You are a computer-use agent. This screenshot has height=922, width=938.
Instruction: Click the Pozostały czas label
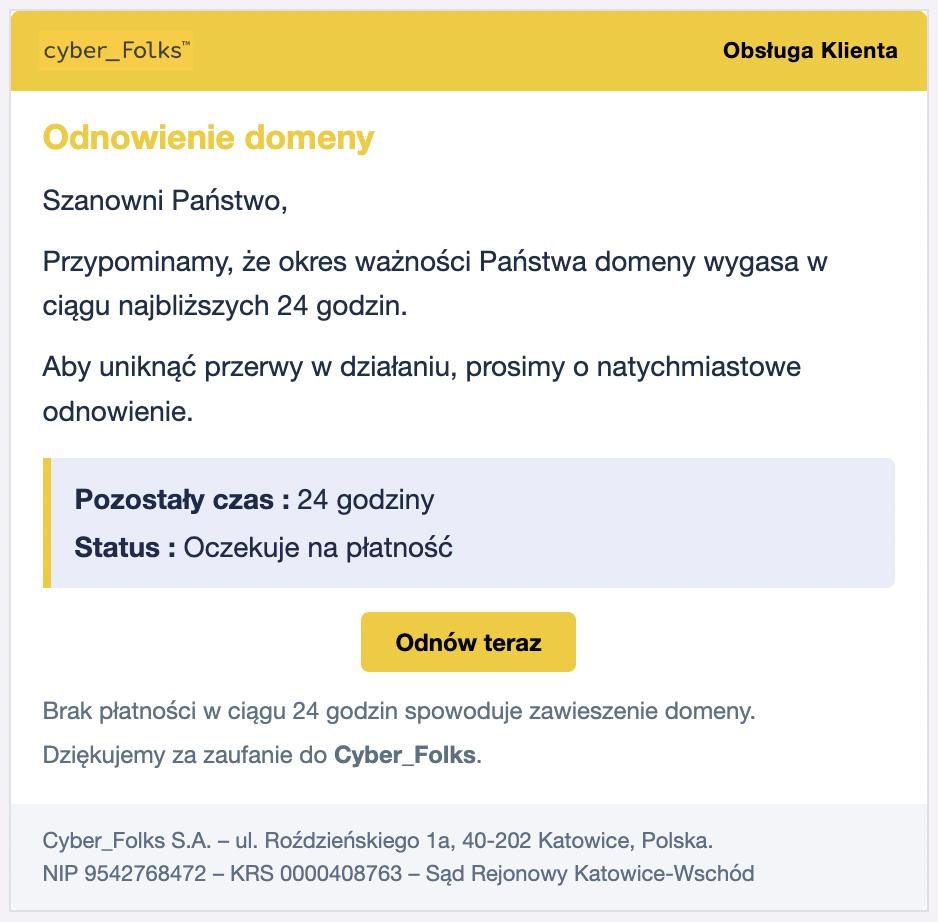coord(182,500)
